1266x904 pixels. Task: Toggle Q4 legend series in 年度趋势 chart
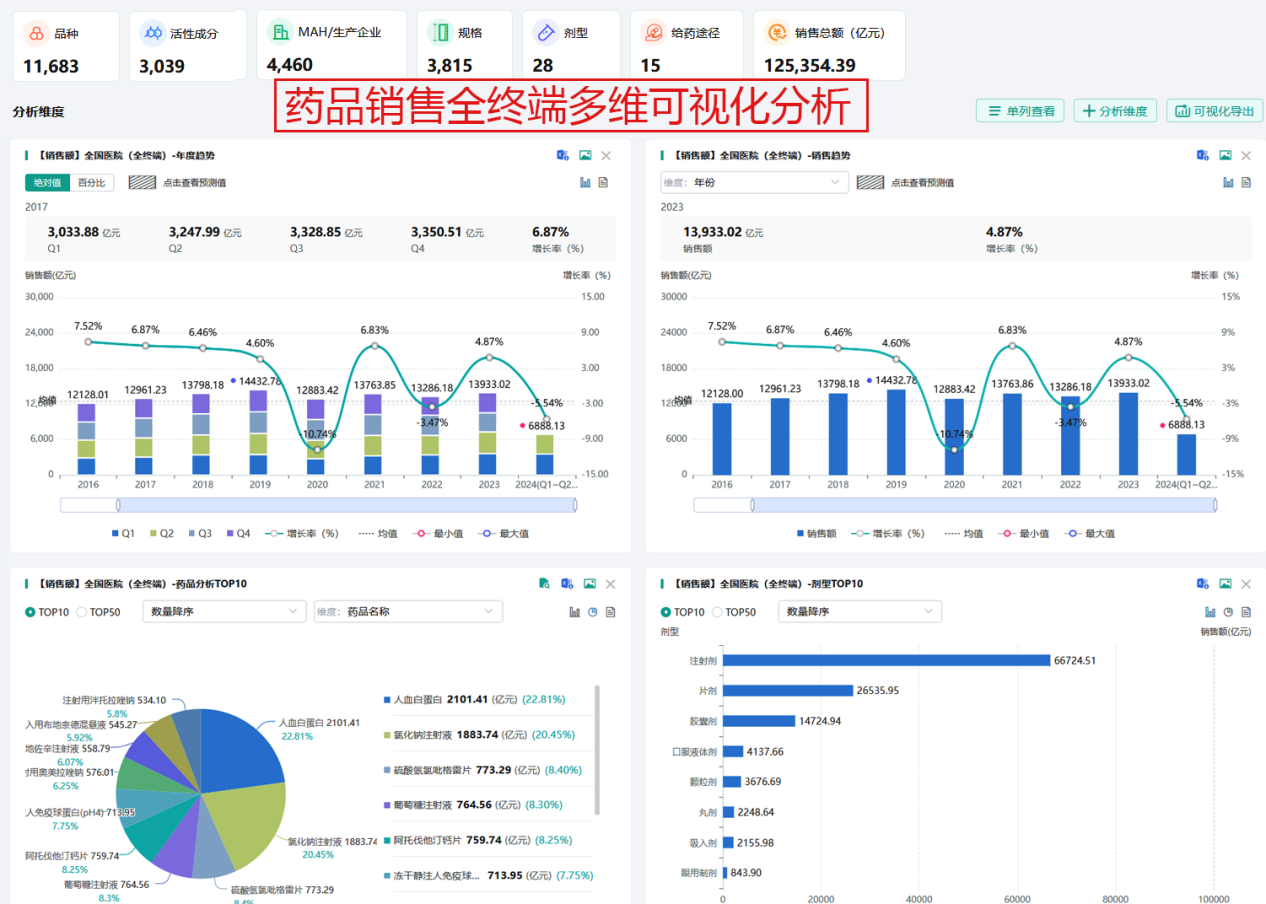[x=239, y=534]
